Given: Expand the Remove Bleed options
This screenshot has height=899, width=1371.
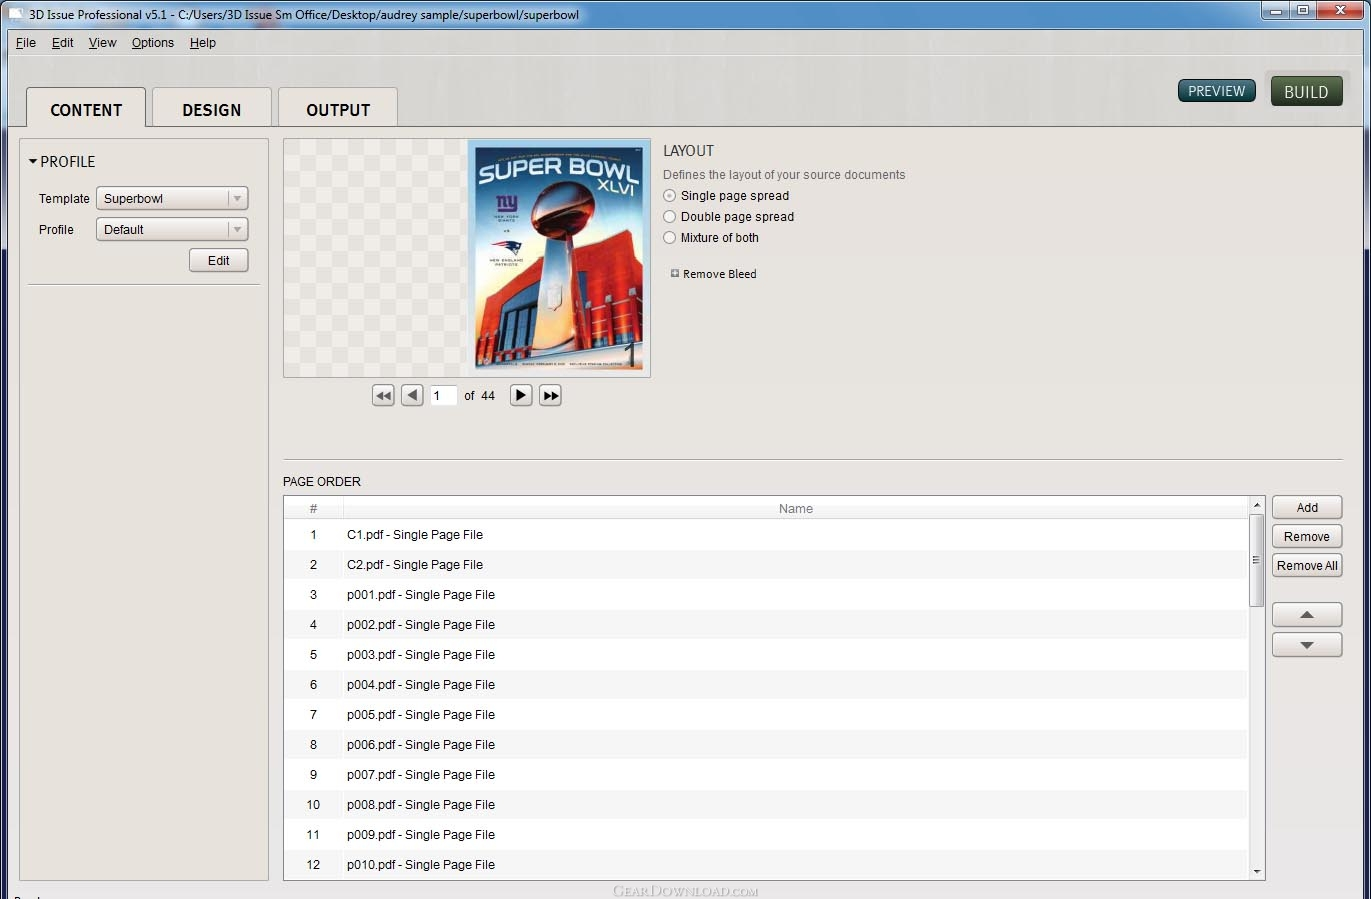Looking at the screenshot, I should 675,273.
